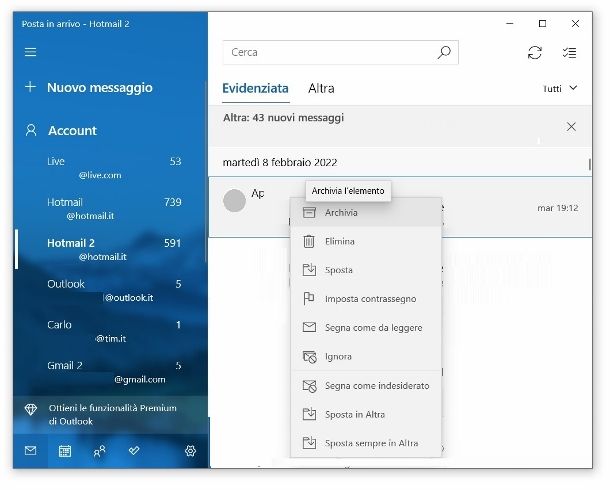
Task: Click the Archivia box icon in context menu
Action: coord(309,212)
